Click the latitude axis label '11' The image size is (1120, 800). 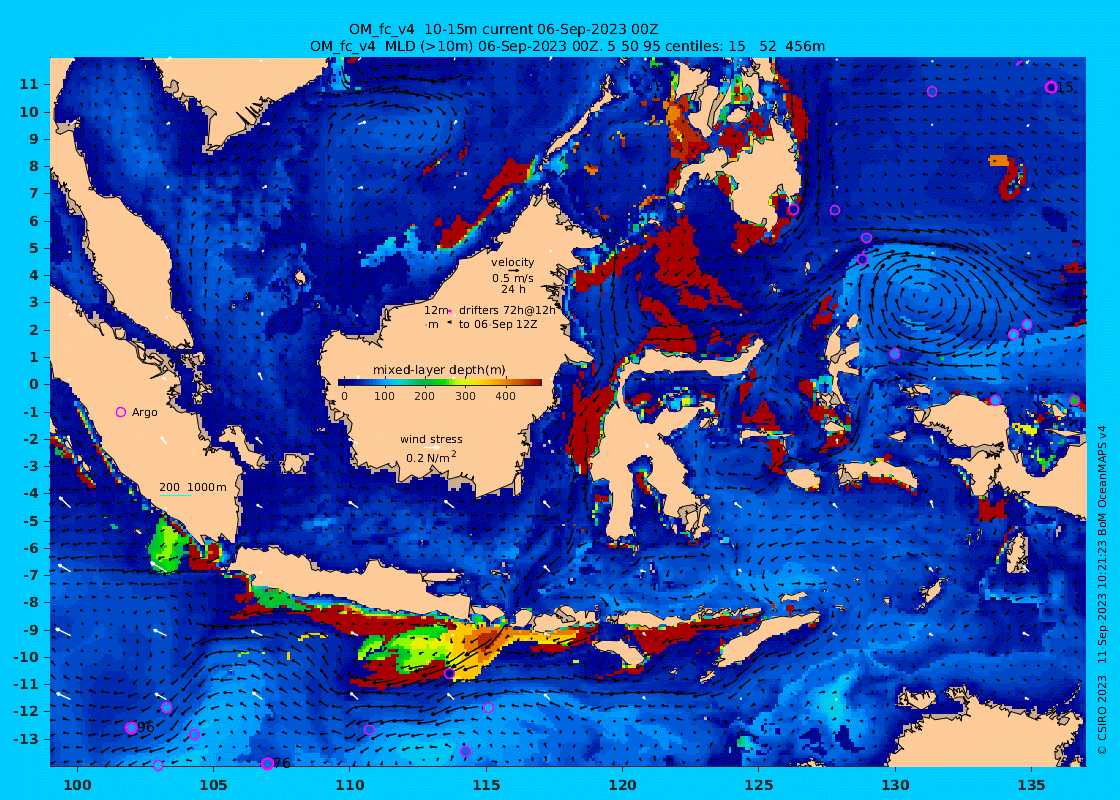pos(29,84)
